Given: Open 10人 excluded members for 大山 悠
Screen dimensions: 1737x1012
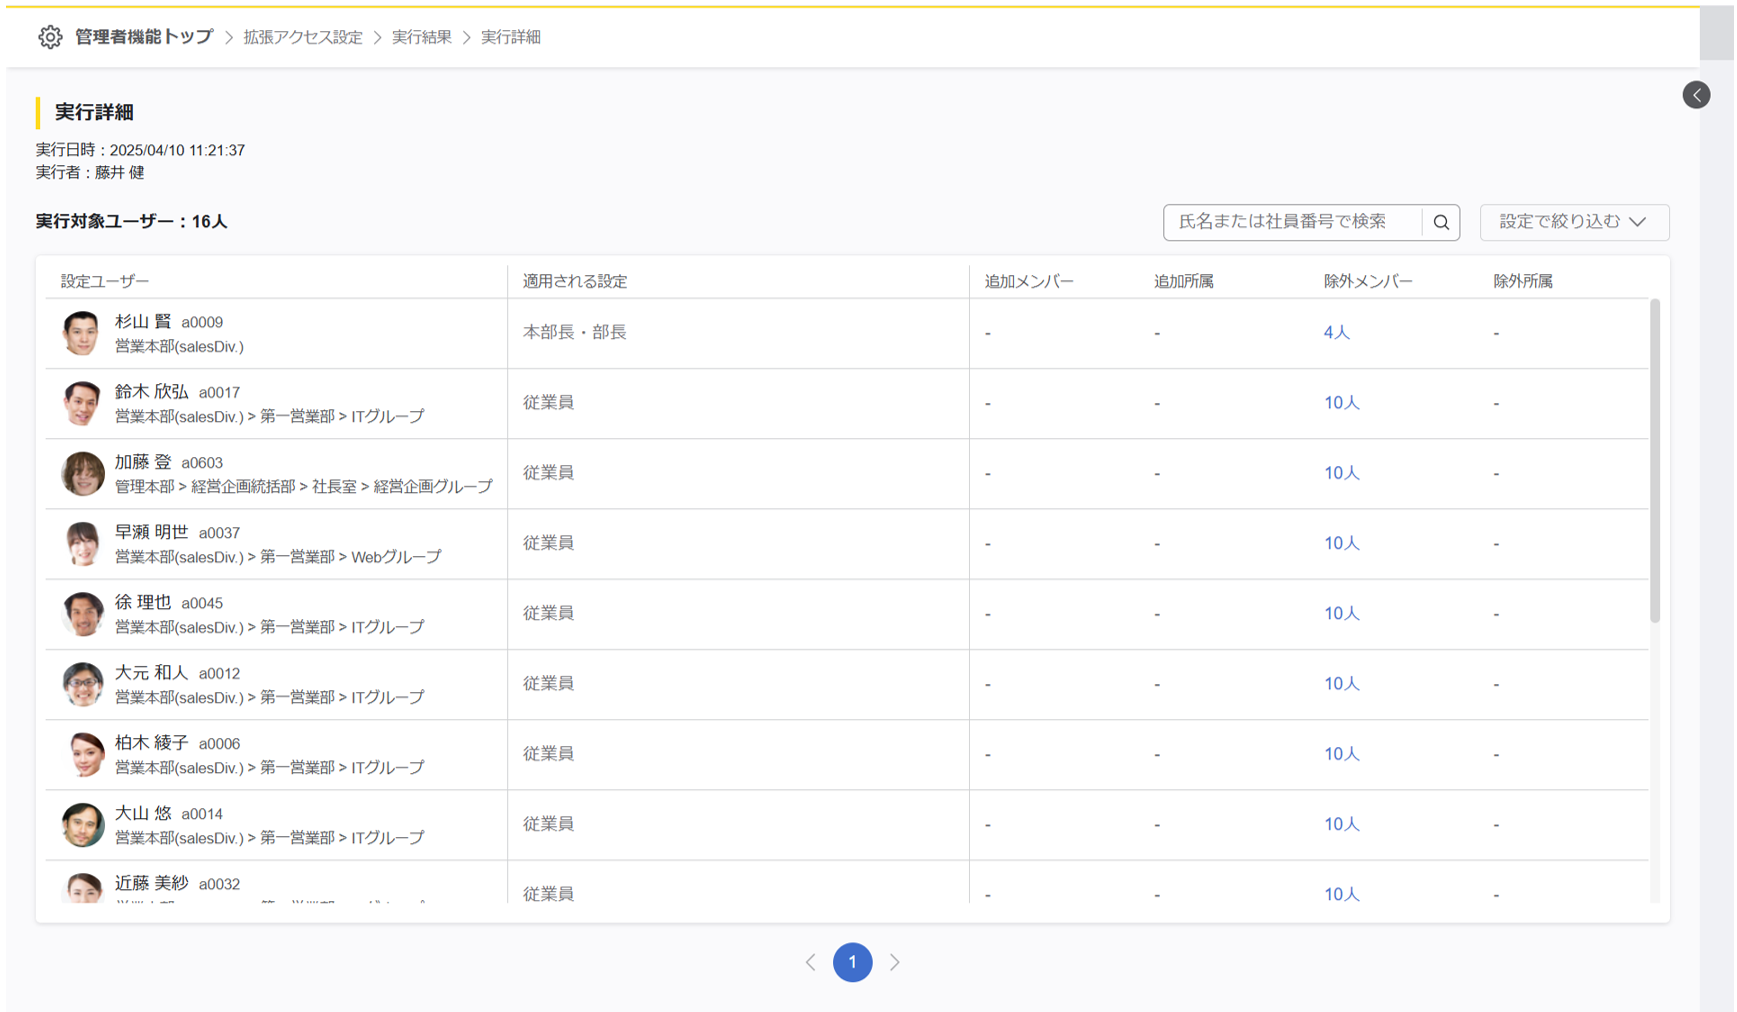Looking at the screenshot, I should (x=1342, y=824).
